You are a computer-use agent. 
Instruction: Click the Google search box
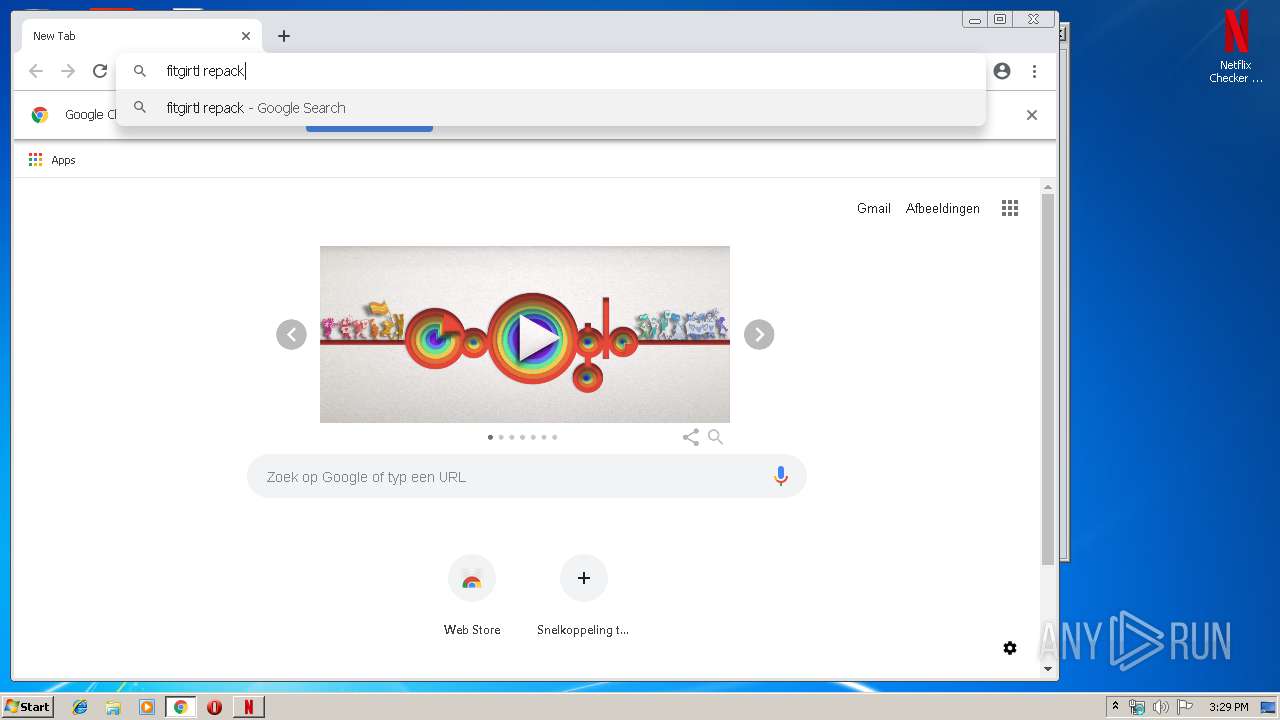pos(527,477)
